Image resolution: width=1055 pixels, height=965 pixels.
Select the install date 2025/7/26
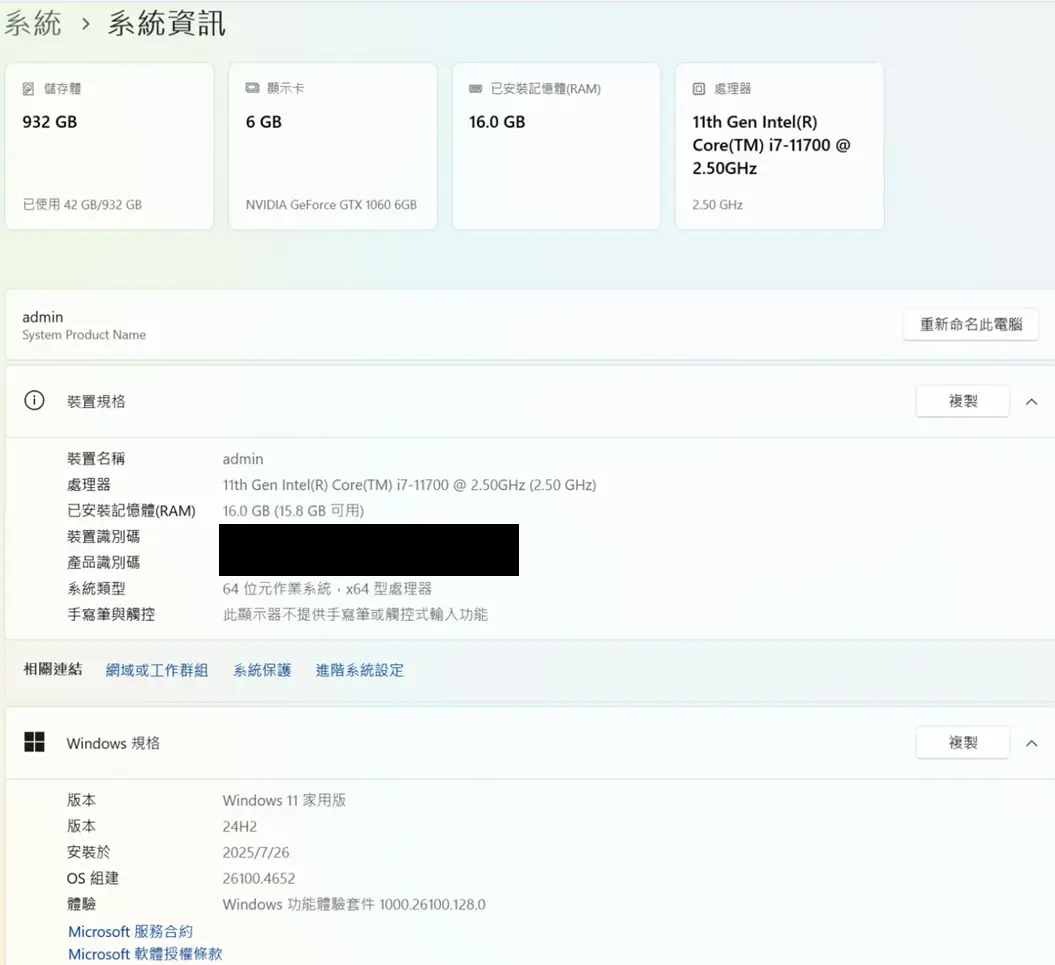click(256, 853)
